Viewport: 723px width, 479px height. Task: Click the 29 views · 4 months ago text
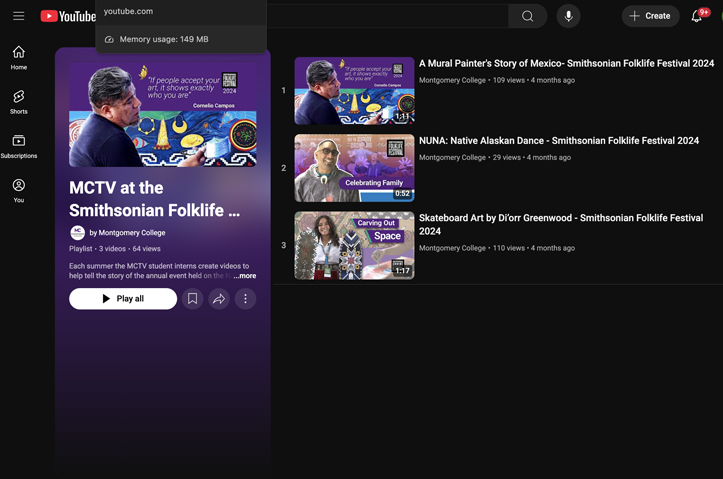click(x=532, y=158)
